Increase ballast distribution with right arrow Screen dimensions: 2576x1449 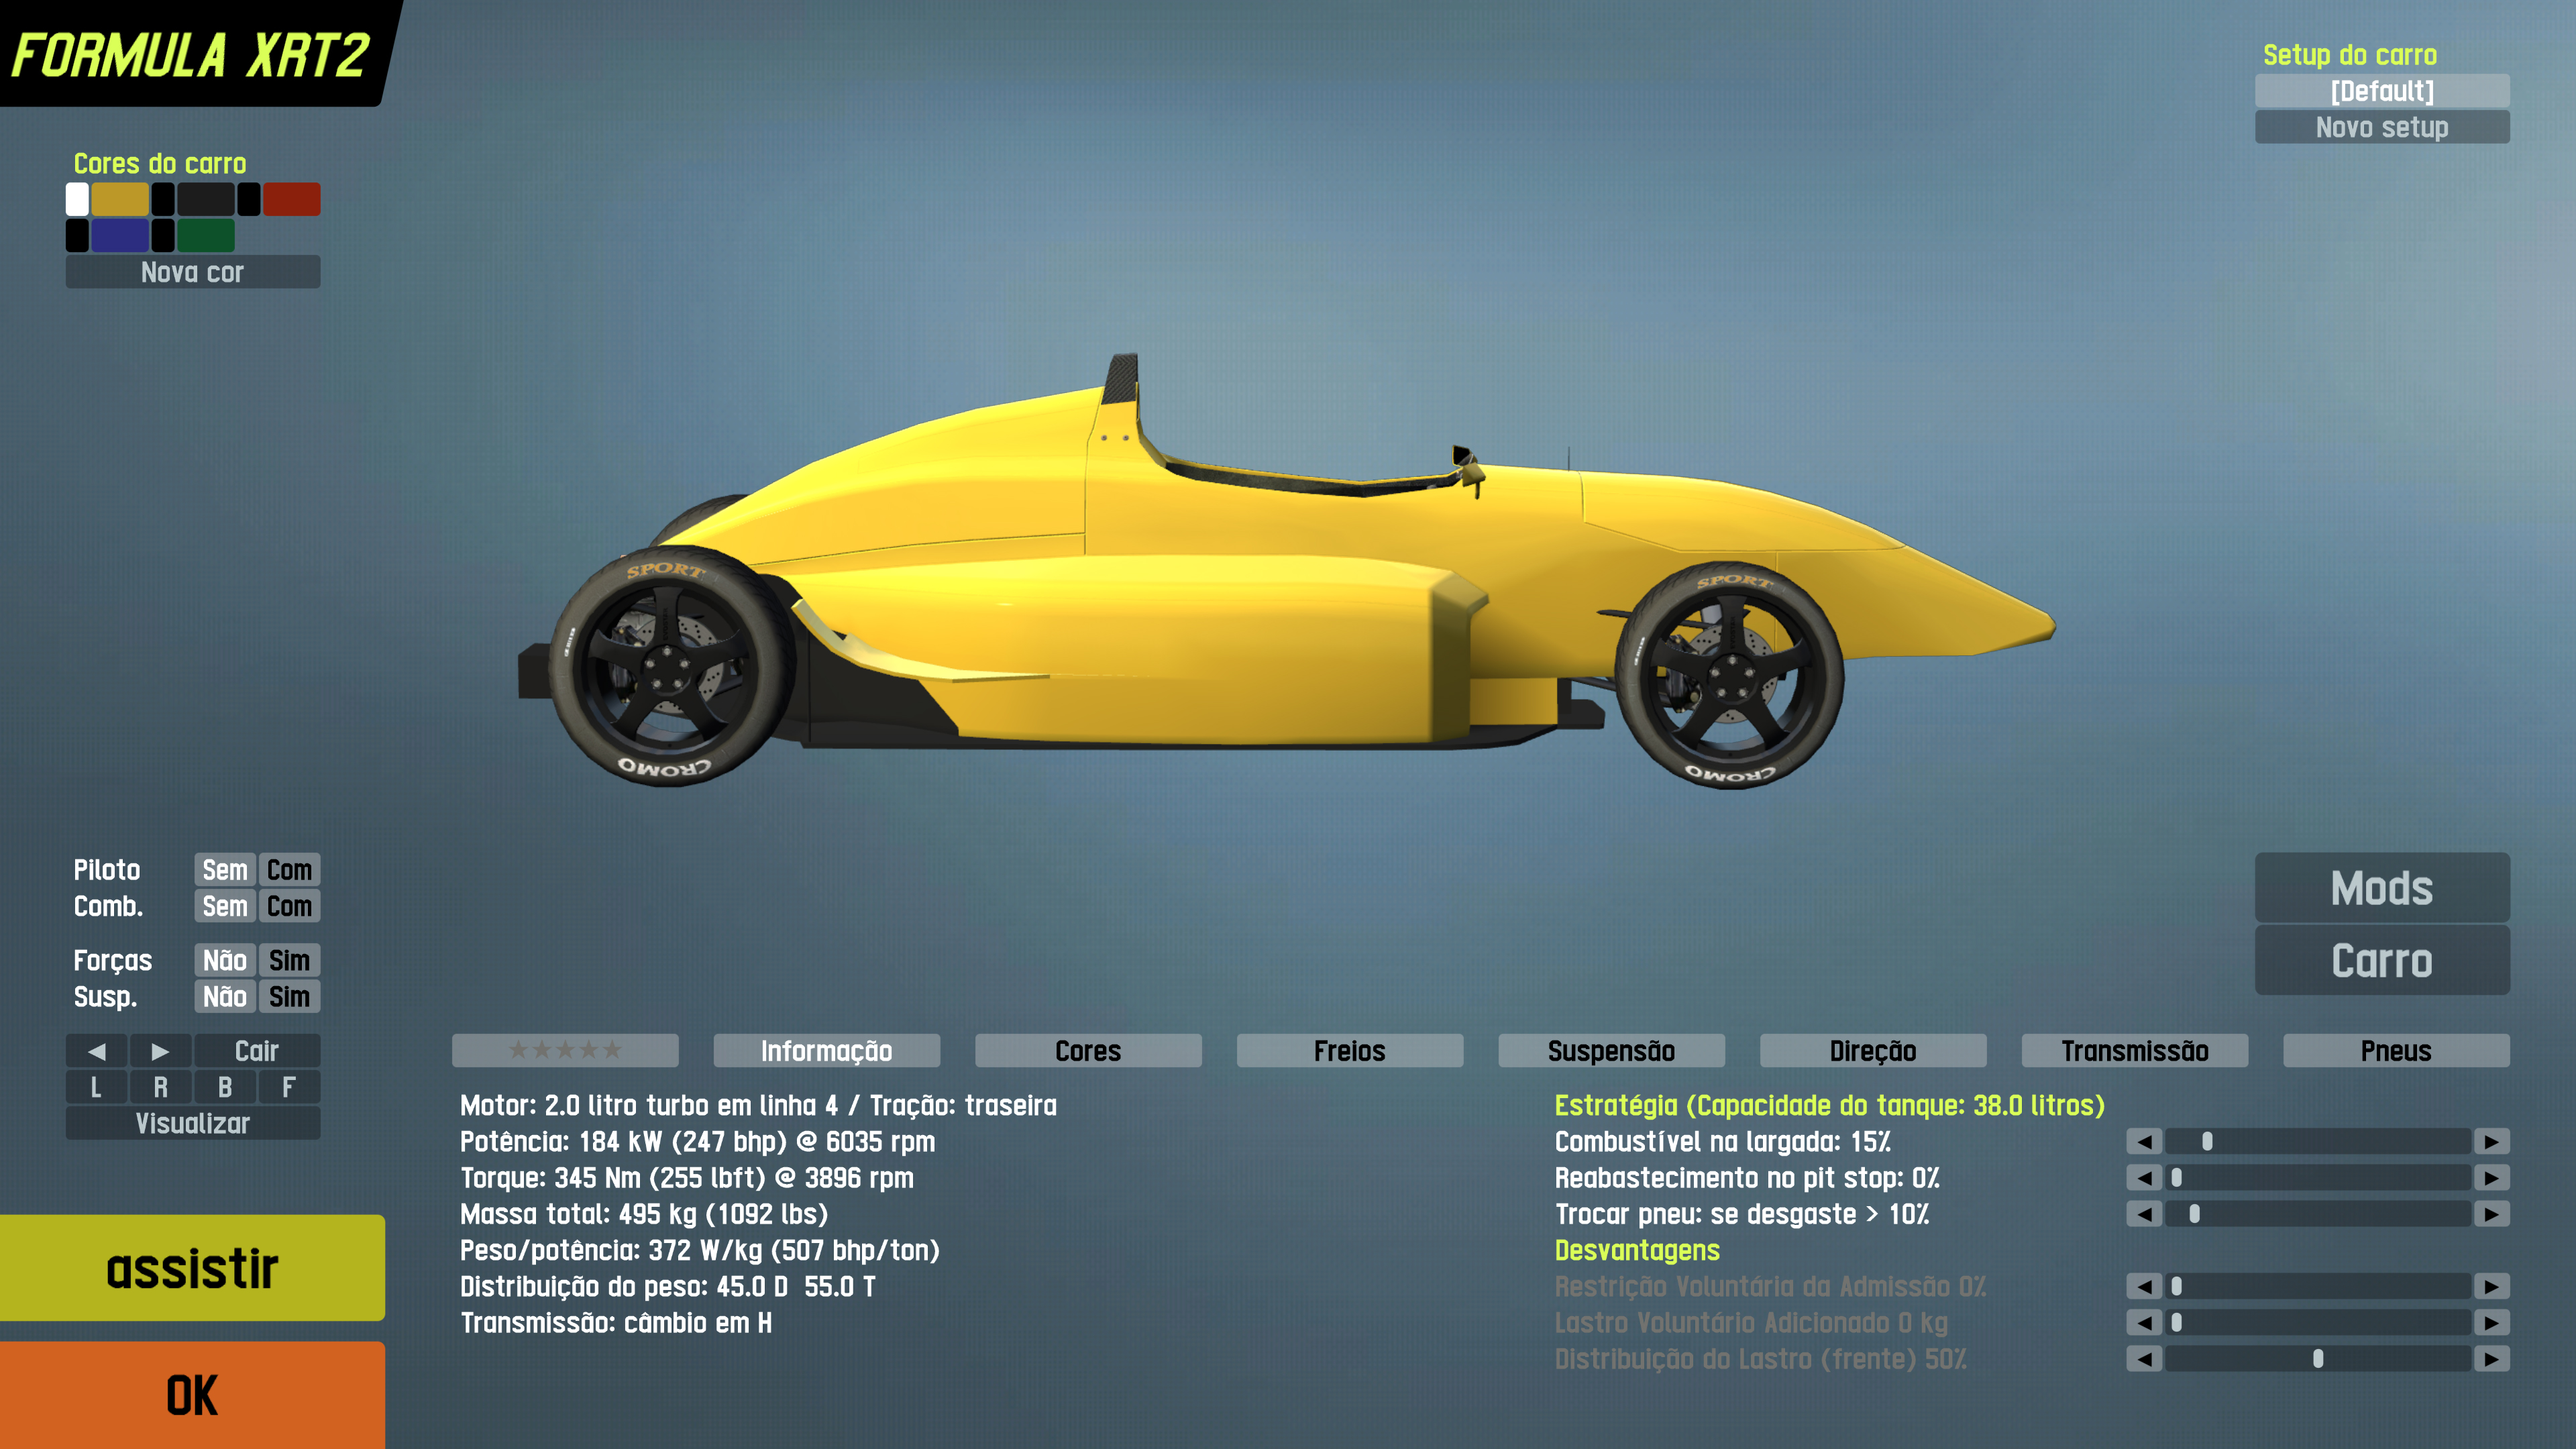tap(2491, 1359)
